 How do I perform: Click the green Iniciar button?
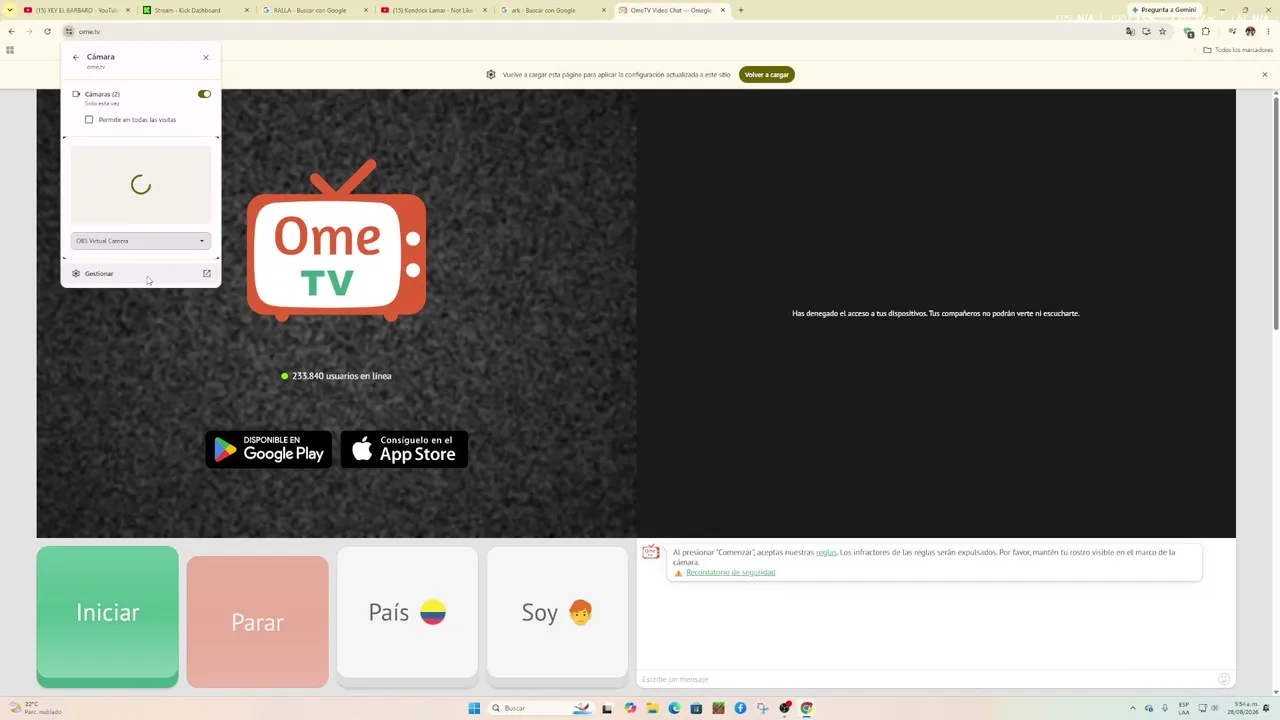point(108,616)
